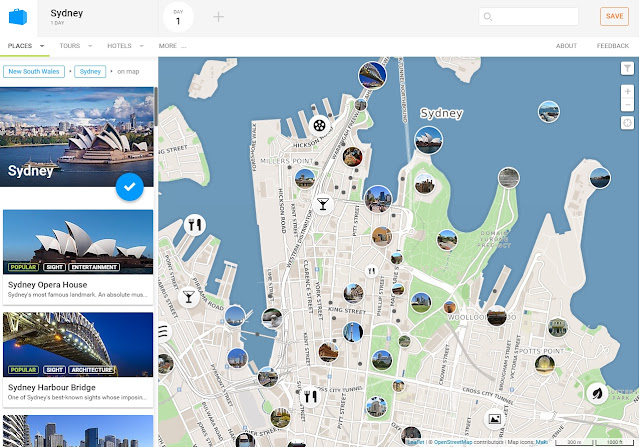
Task: Select the Sydney breadcrumb chip
Action: click(x=90, y=71)
